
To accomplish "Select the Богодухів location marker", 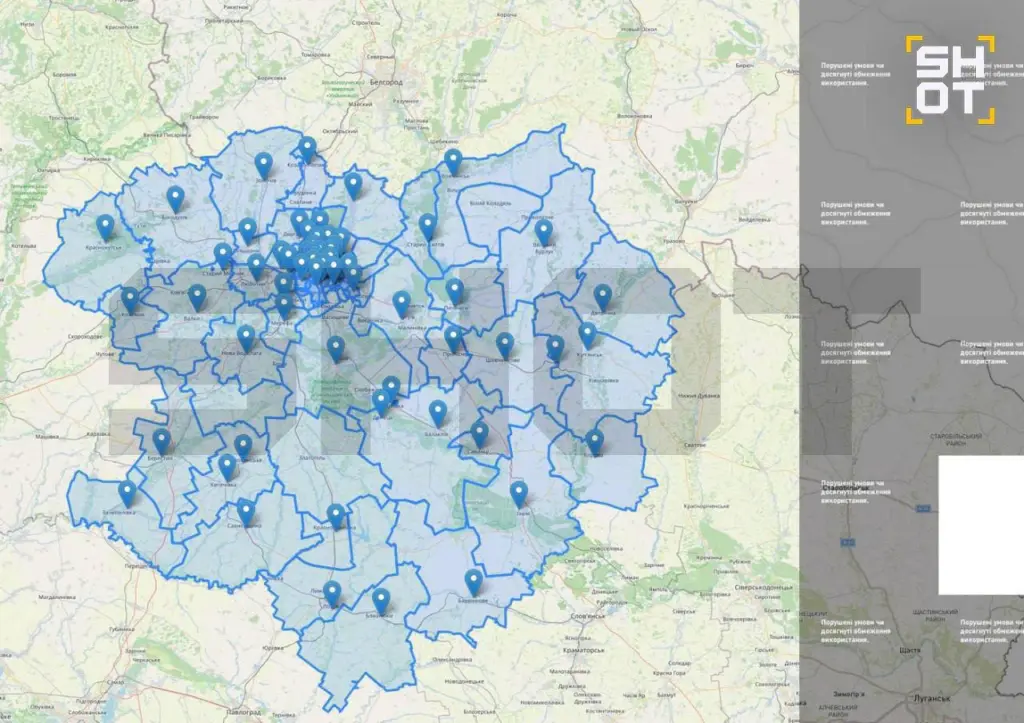I will pos(175,197).
